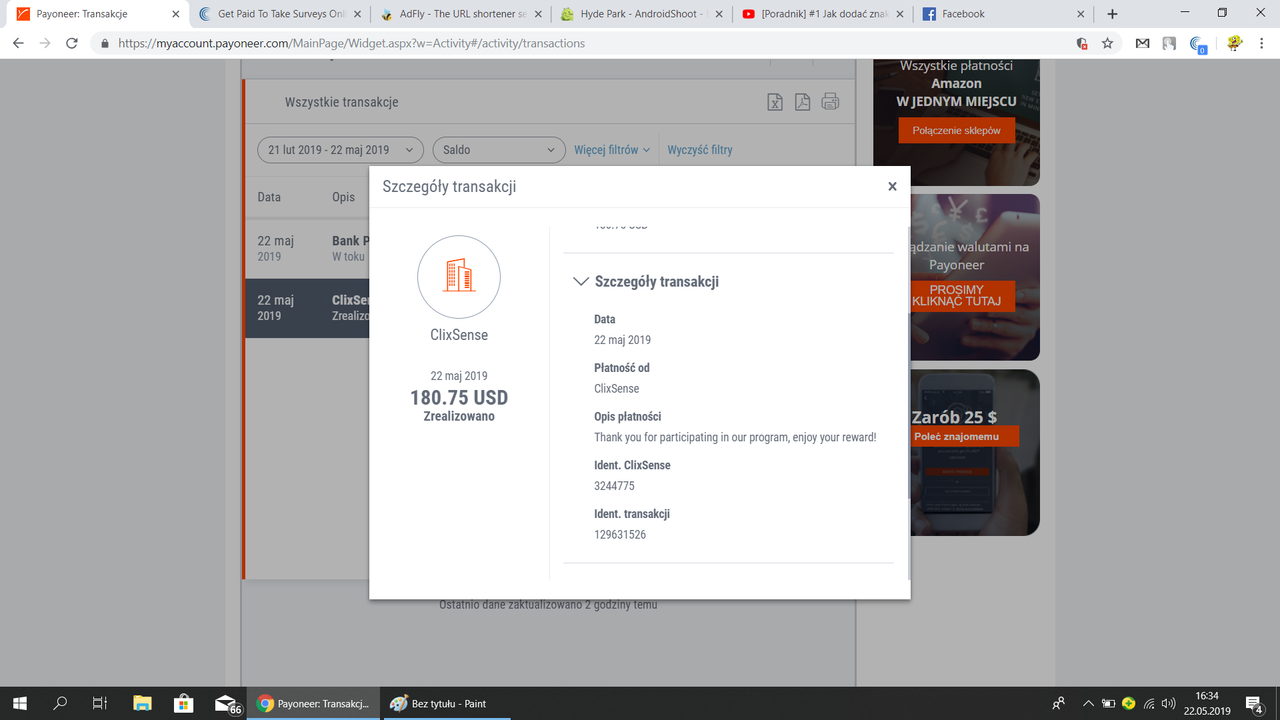Collapse the Szczegóły transakcji section chevron
Screen dimensions: 1280x720
point(579,282)
